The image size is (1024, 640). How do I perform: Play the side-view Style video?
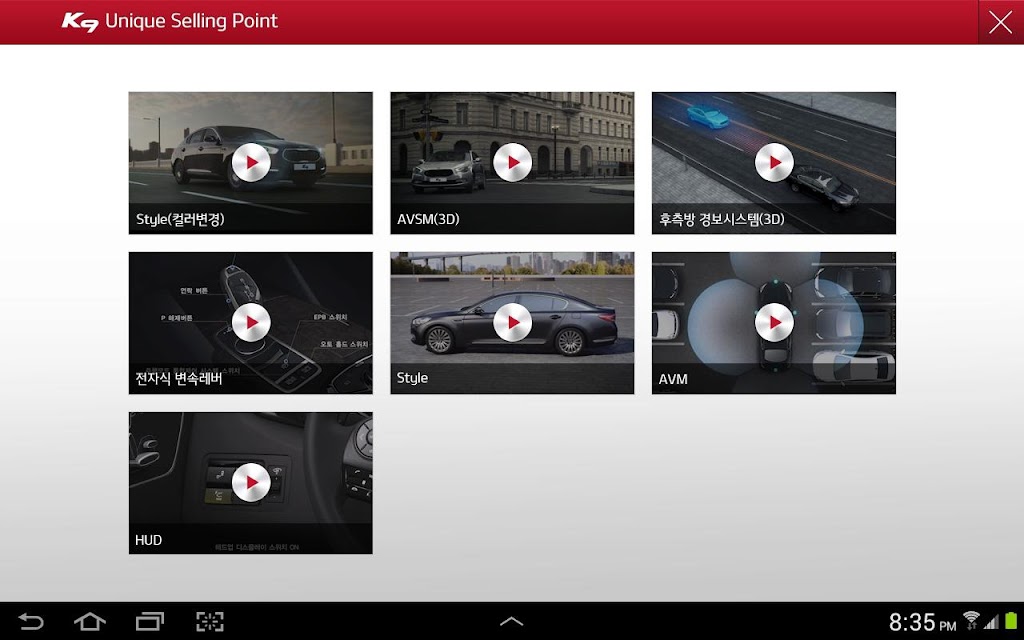click(512, 323)
